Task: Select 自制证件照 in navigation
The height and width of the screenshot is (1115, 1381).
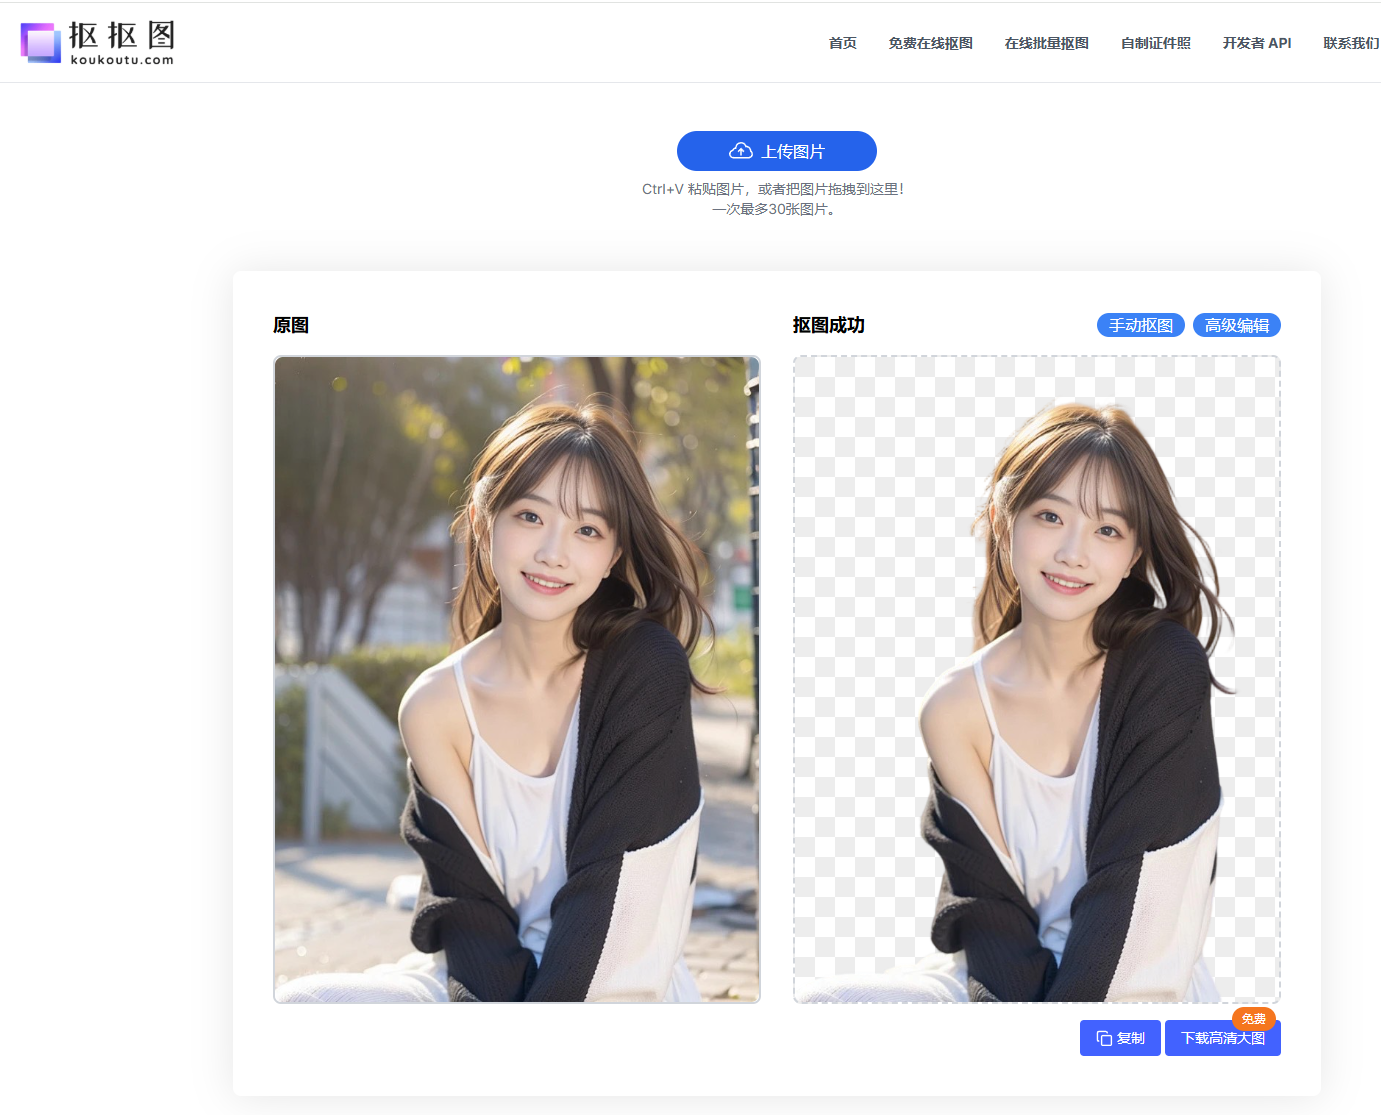Action: tap(1155, 43)
